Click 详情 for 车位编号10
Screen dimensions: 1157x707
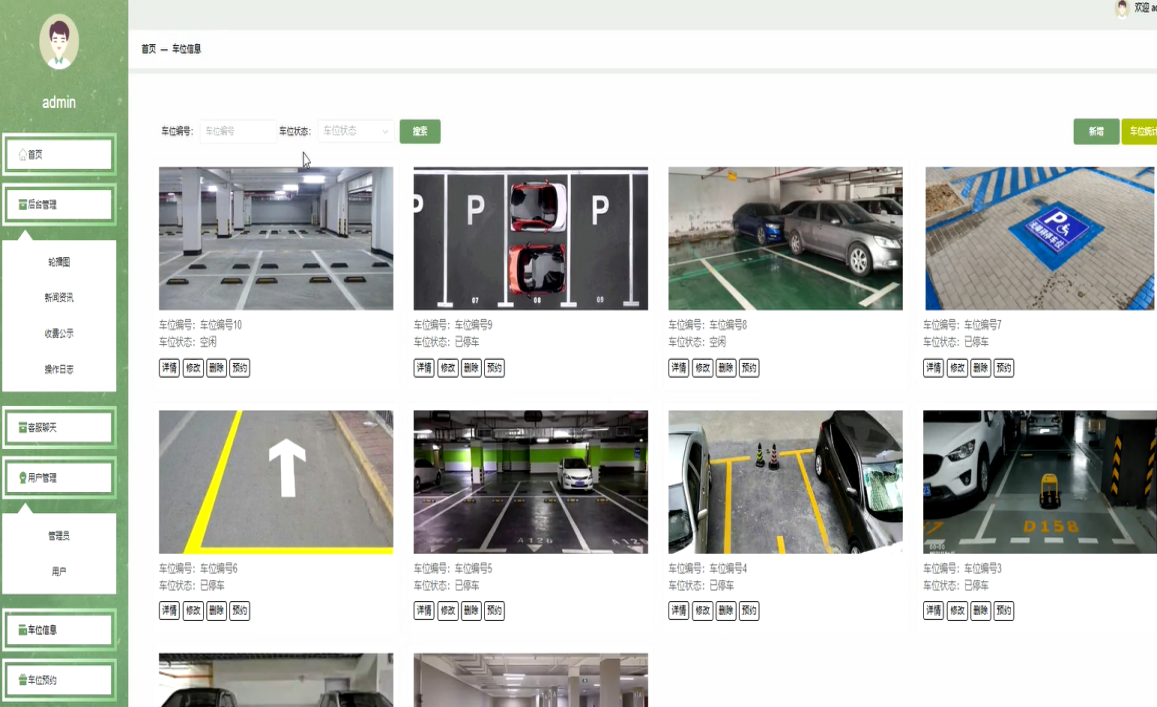[x=169, y=368]
